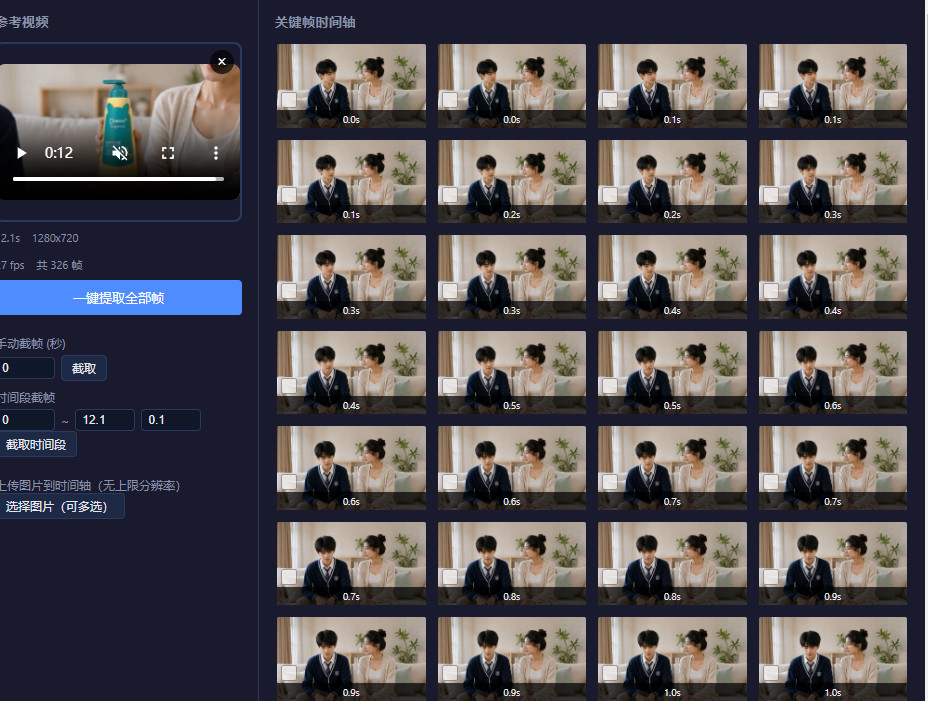Select the second 0.8s keyframe thumbnail
The image size is (928, 701).
click(x=672, y=564)
